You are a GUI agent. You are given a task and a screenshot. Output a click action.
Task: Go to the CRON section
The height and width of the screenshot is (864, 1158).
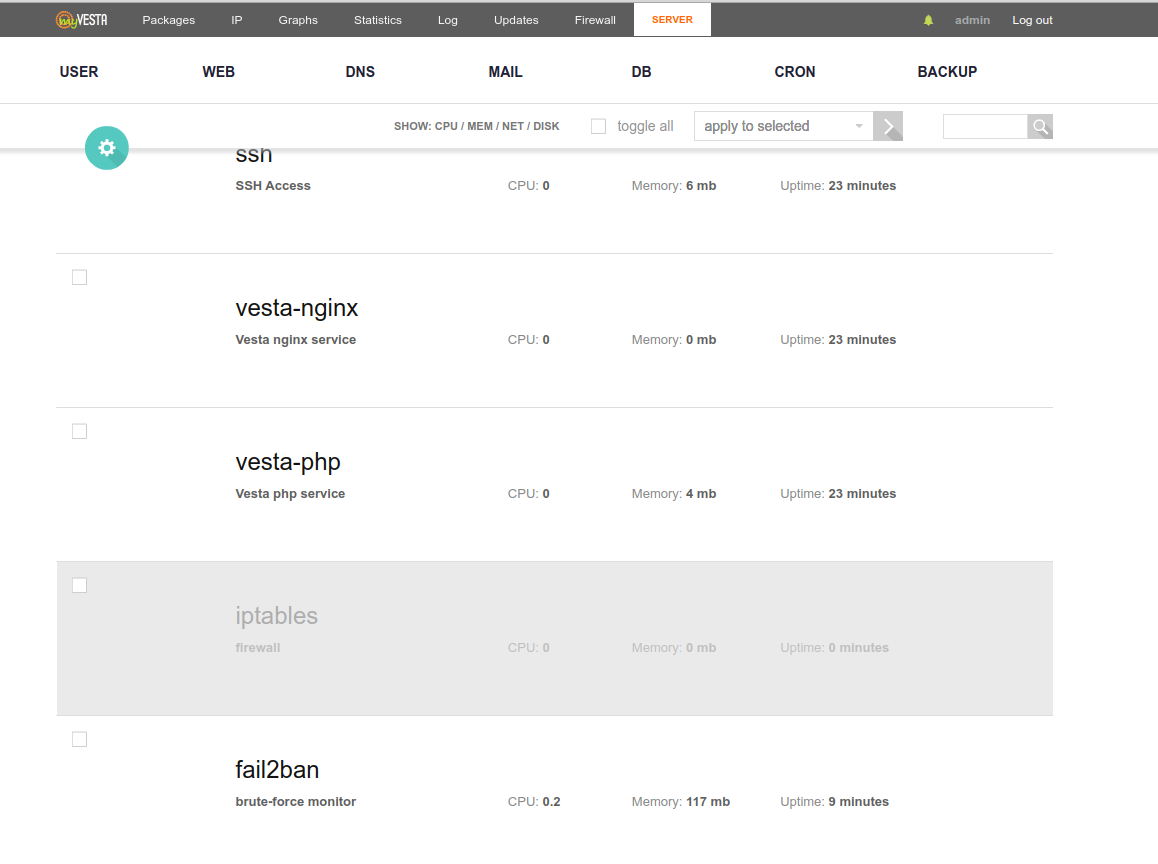(795, 72)
